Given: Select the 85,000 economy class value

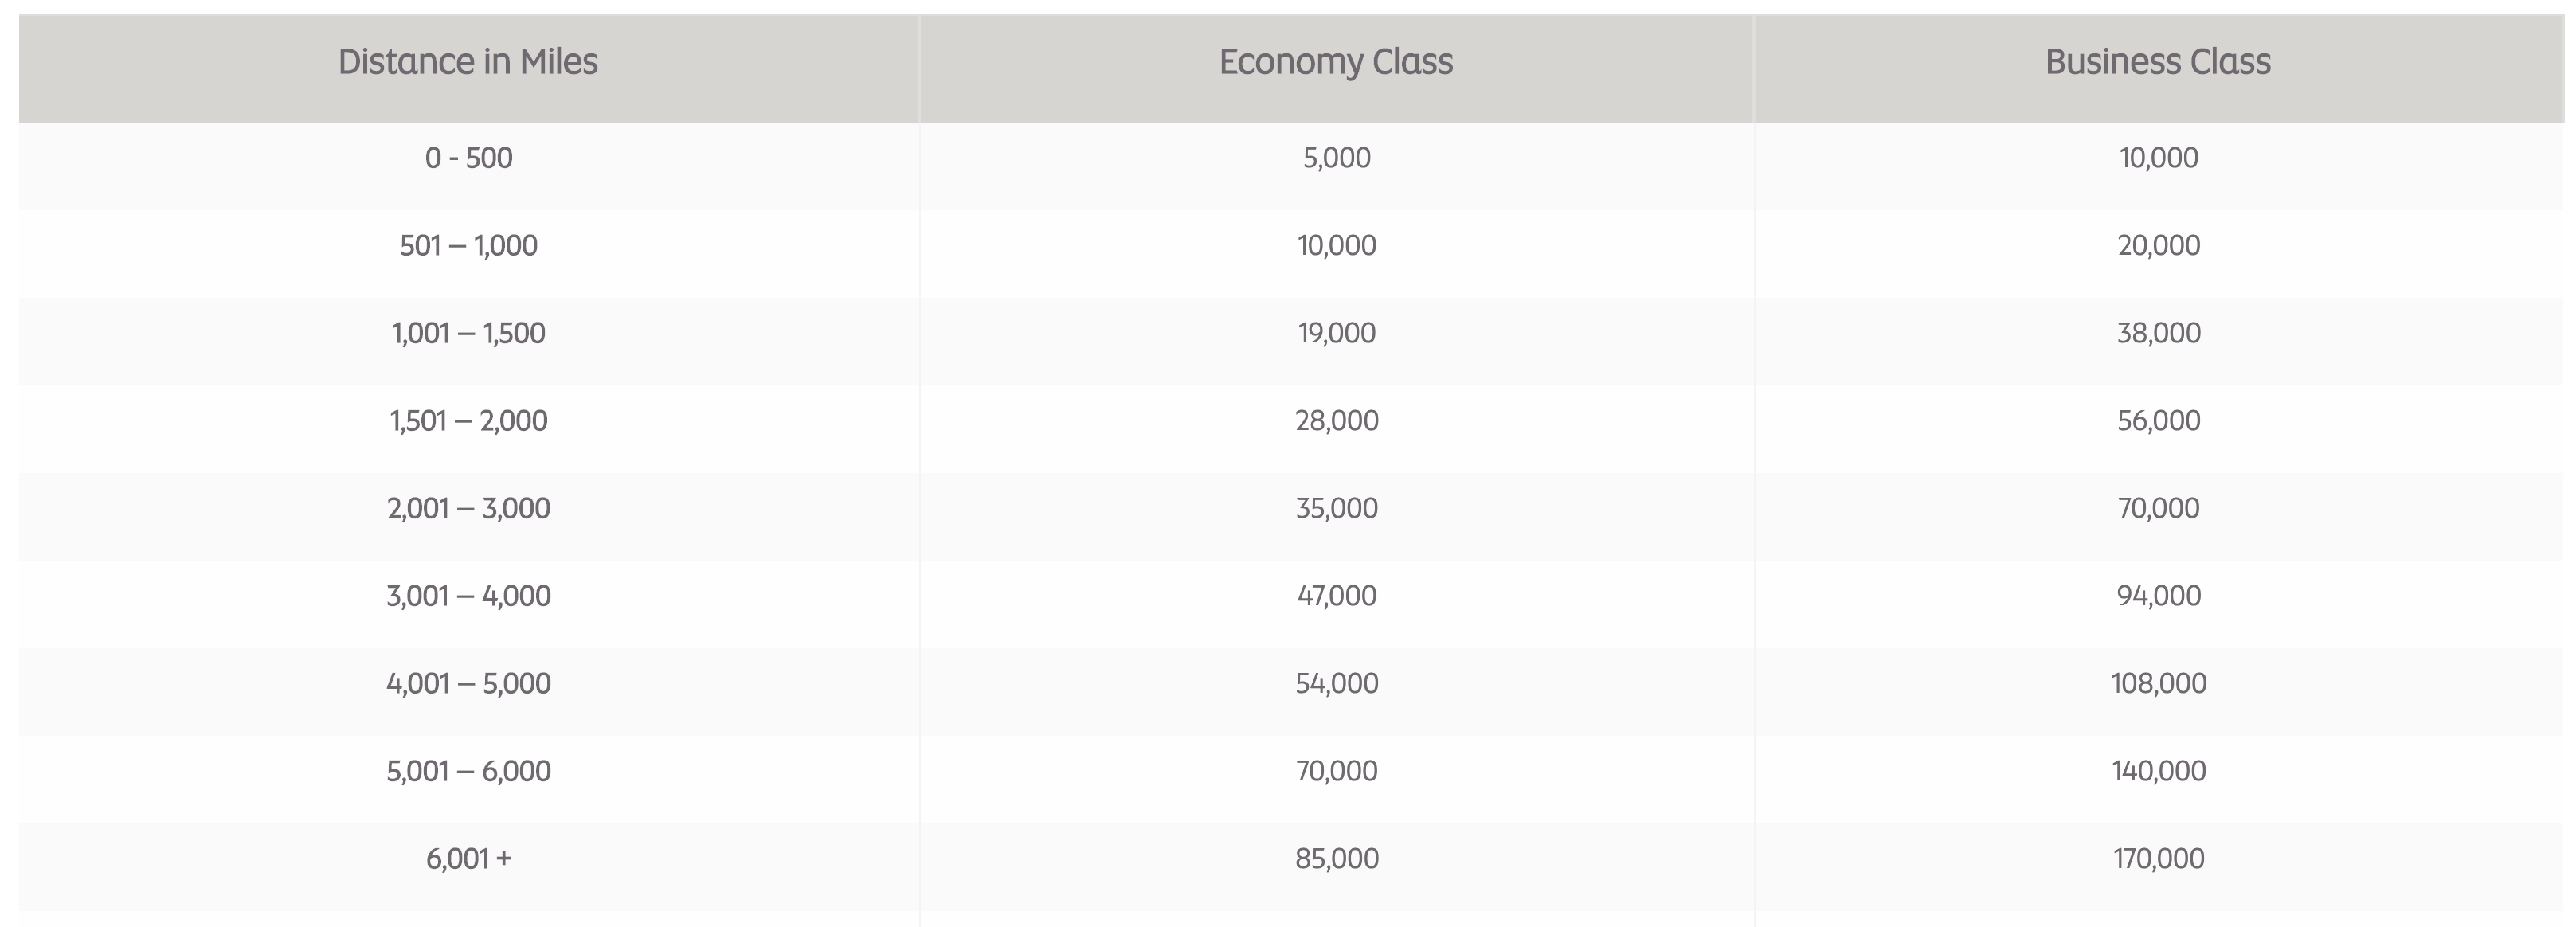Looking at the screenshot, I should [x=1336, y=859].
